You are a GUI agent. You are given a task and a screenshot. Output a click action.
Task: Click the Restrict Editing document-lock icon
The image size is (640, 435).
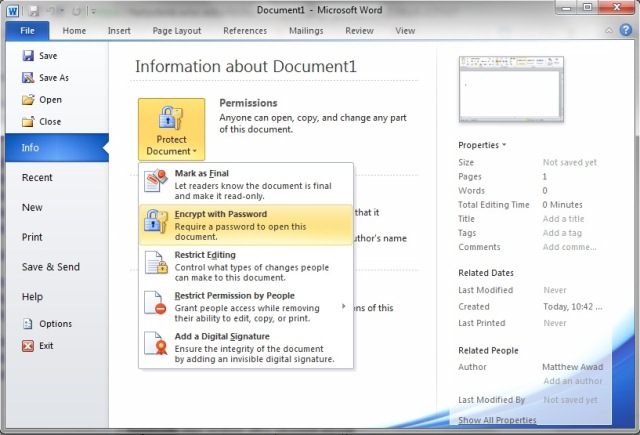click(x=156, y=262)
